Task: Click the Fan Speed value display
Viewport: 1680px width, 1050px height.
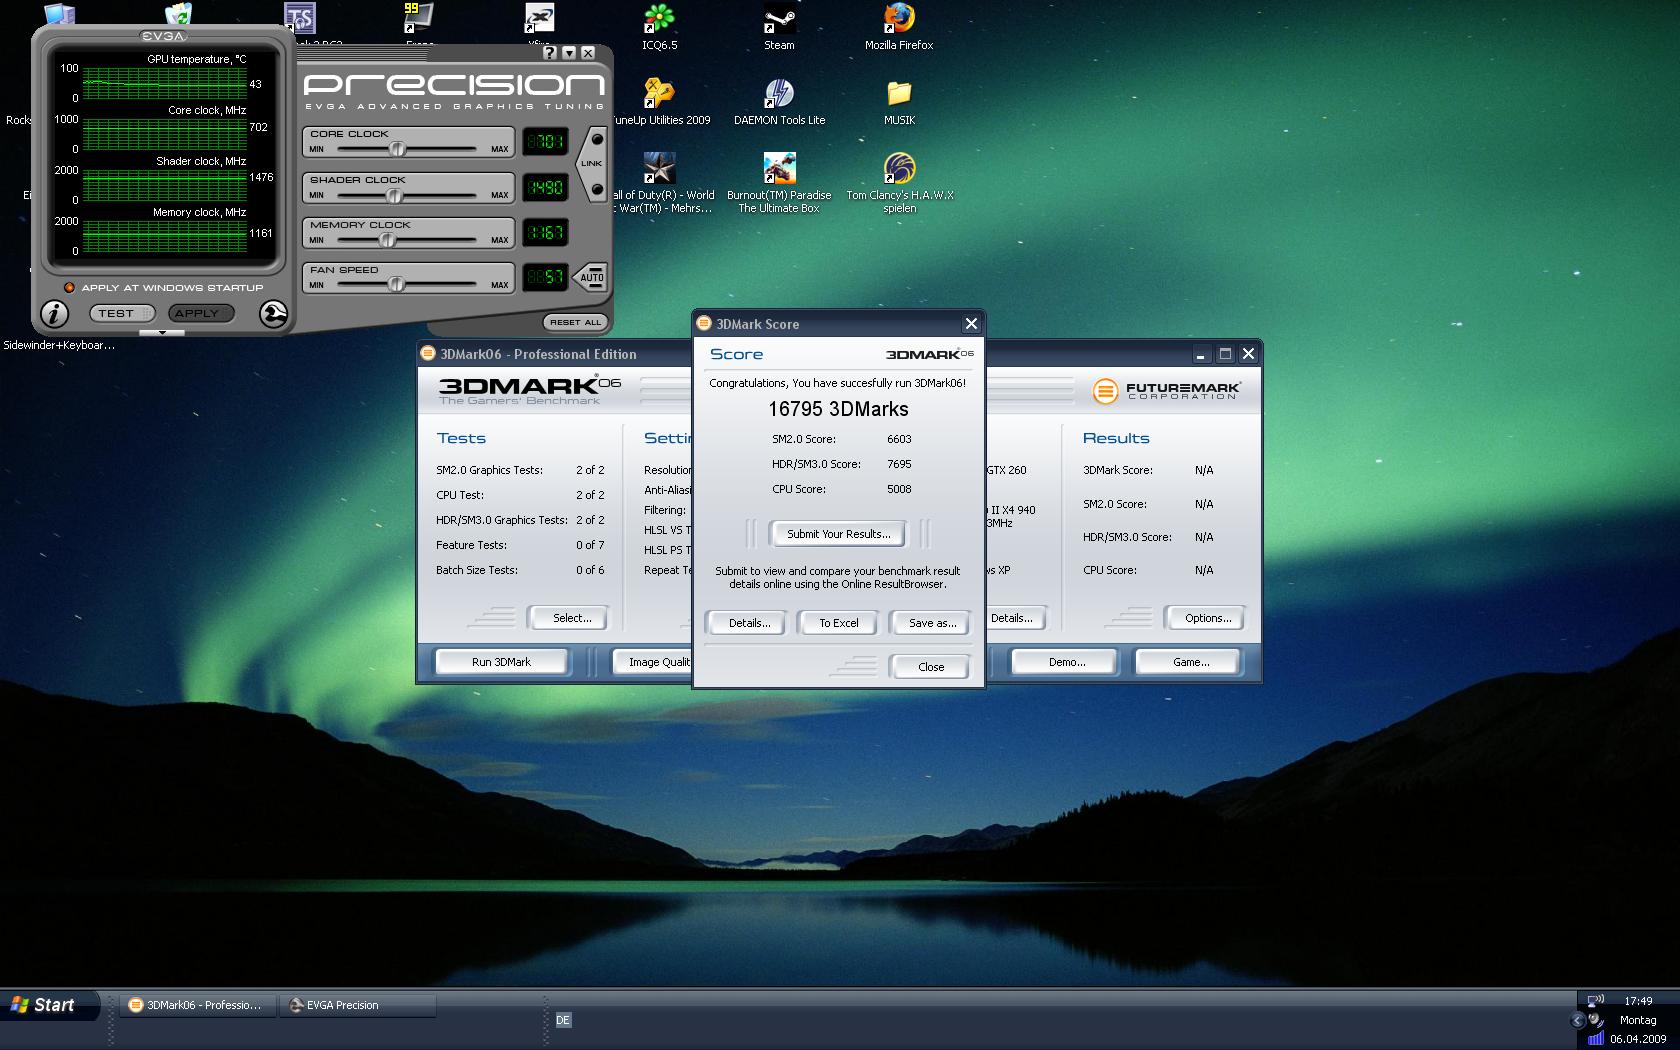Action: (x=546, y=277)
